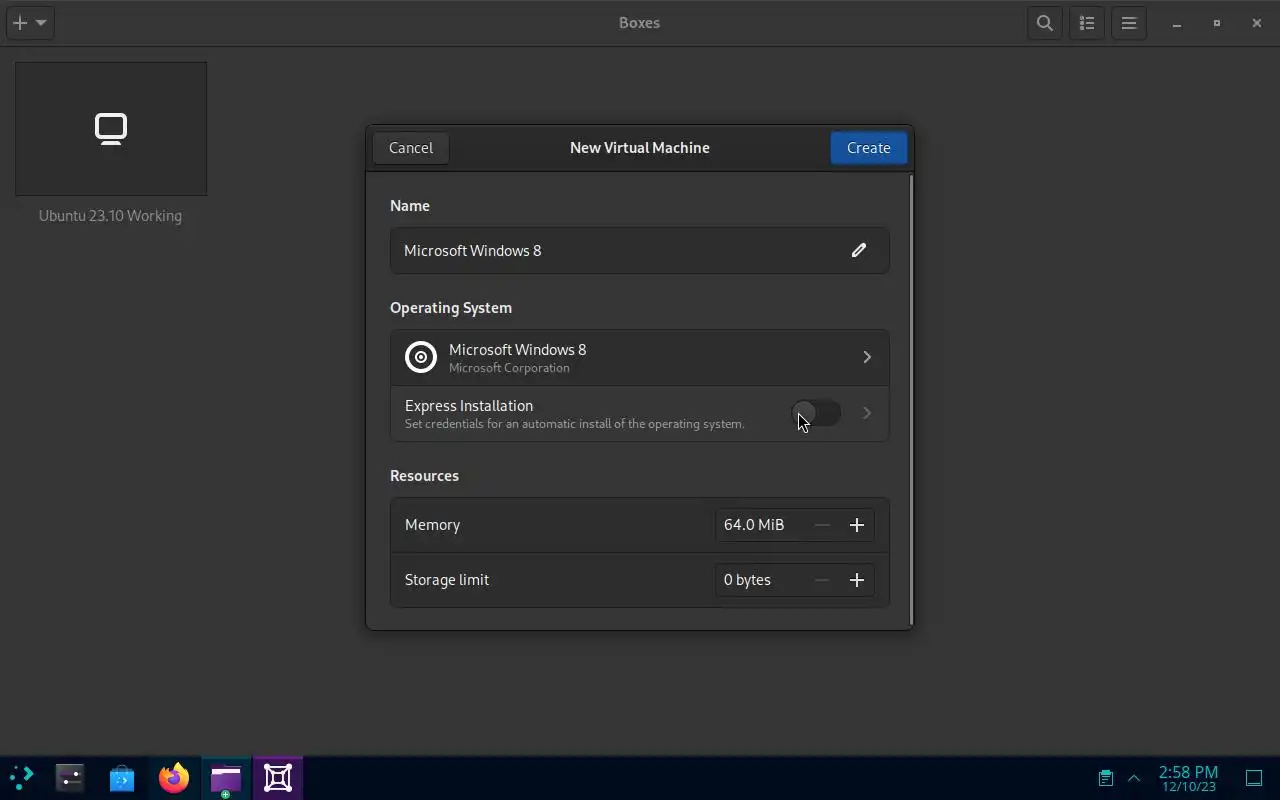Click the Microsoft Corporation vendor text
The height and width of the screenshot is (800, 1280).
[509, 368]
